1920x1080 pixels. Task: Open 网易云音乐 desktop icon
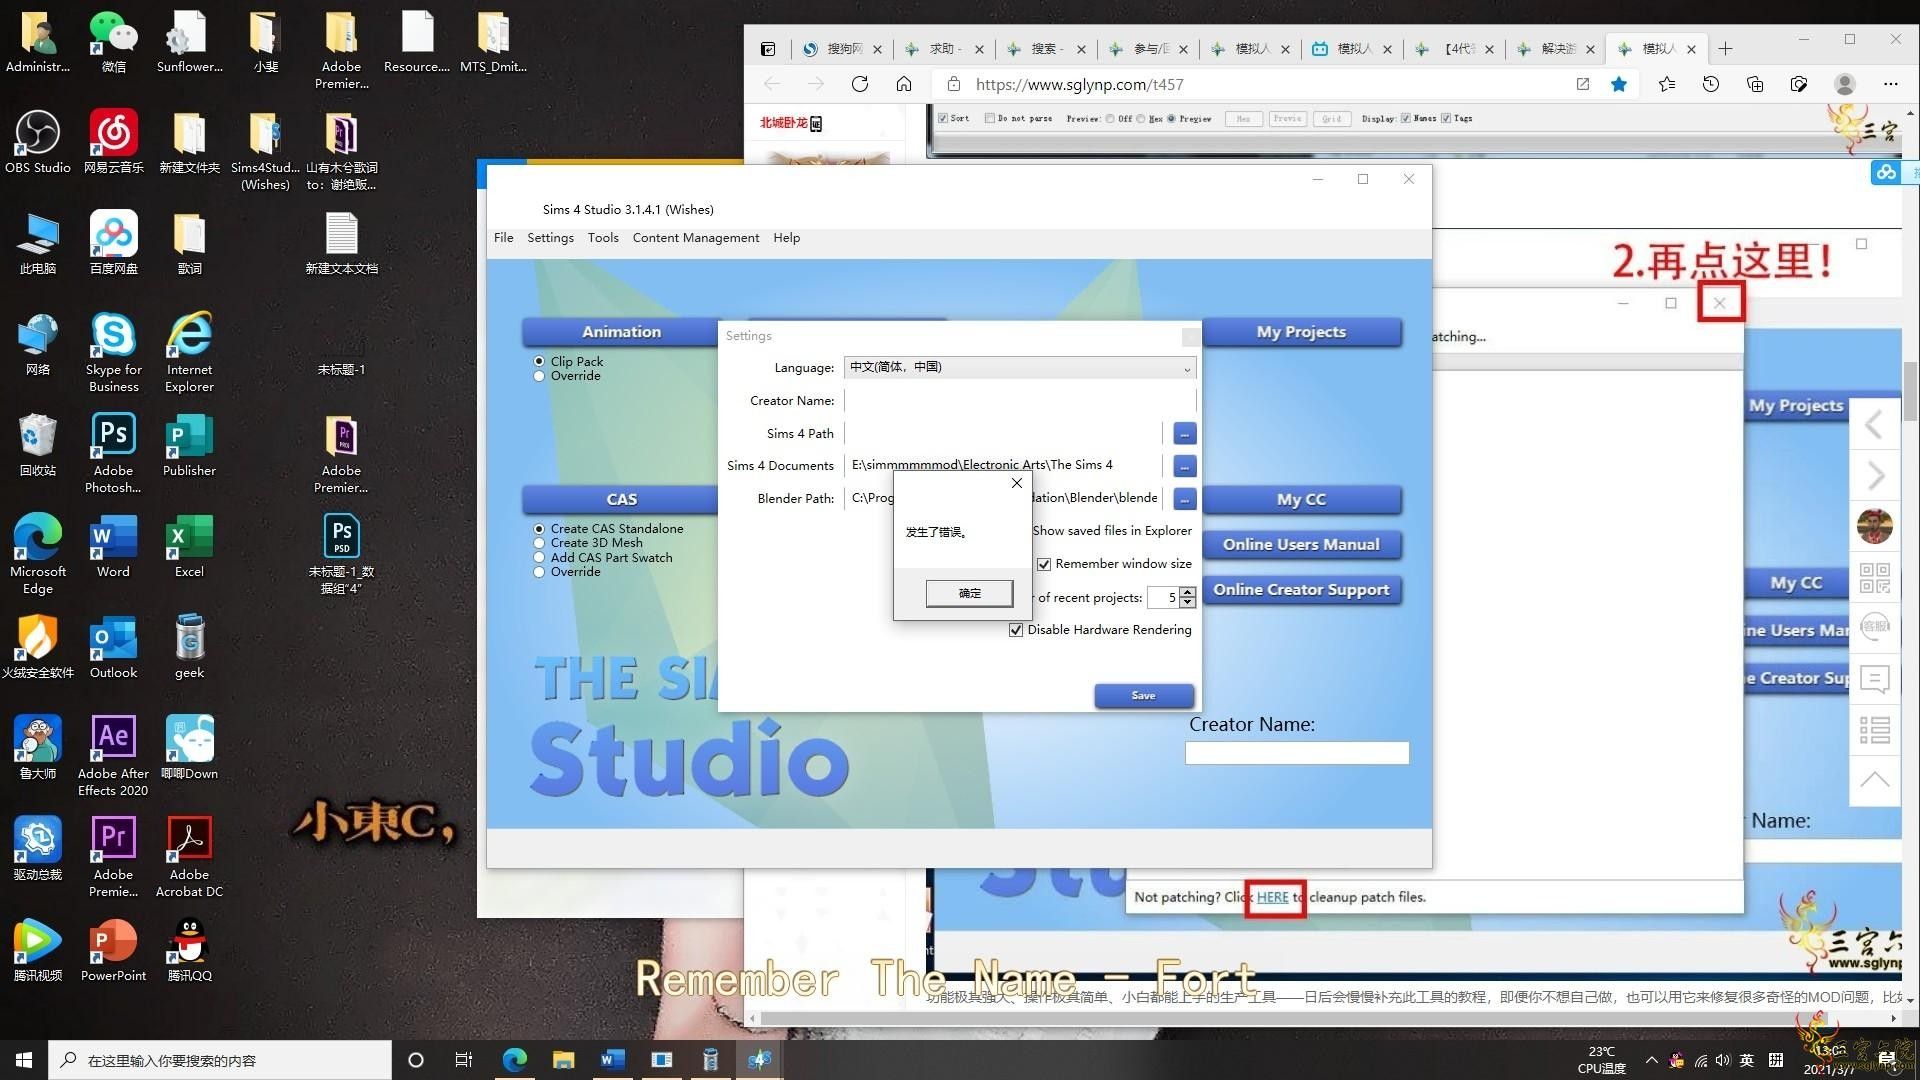(x=113, y=142)
